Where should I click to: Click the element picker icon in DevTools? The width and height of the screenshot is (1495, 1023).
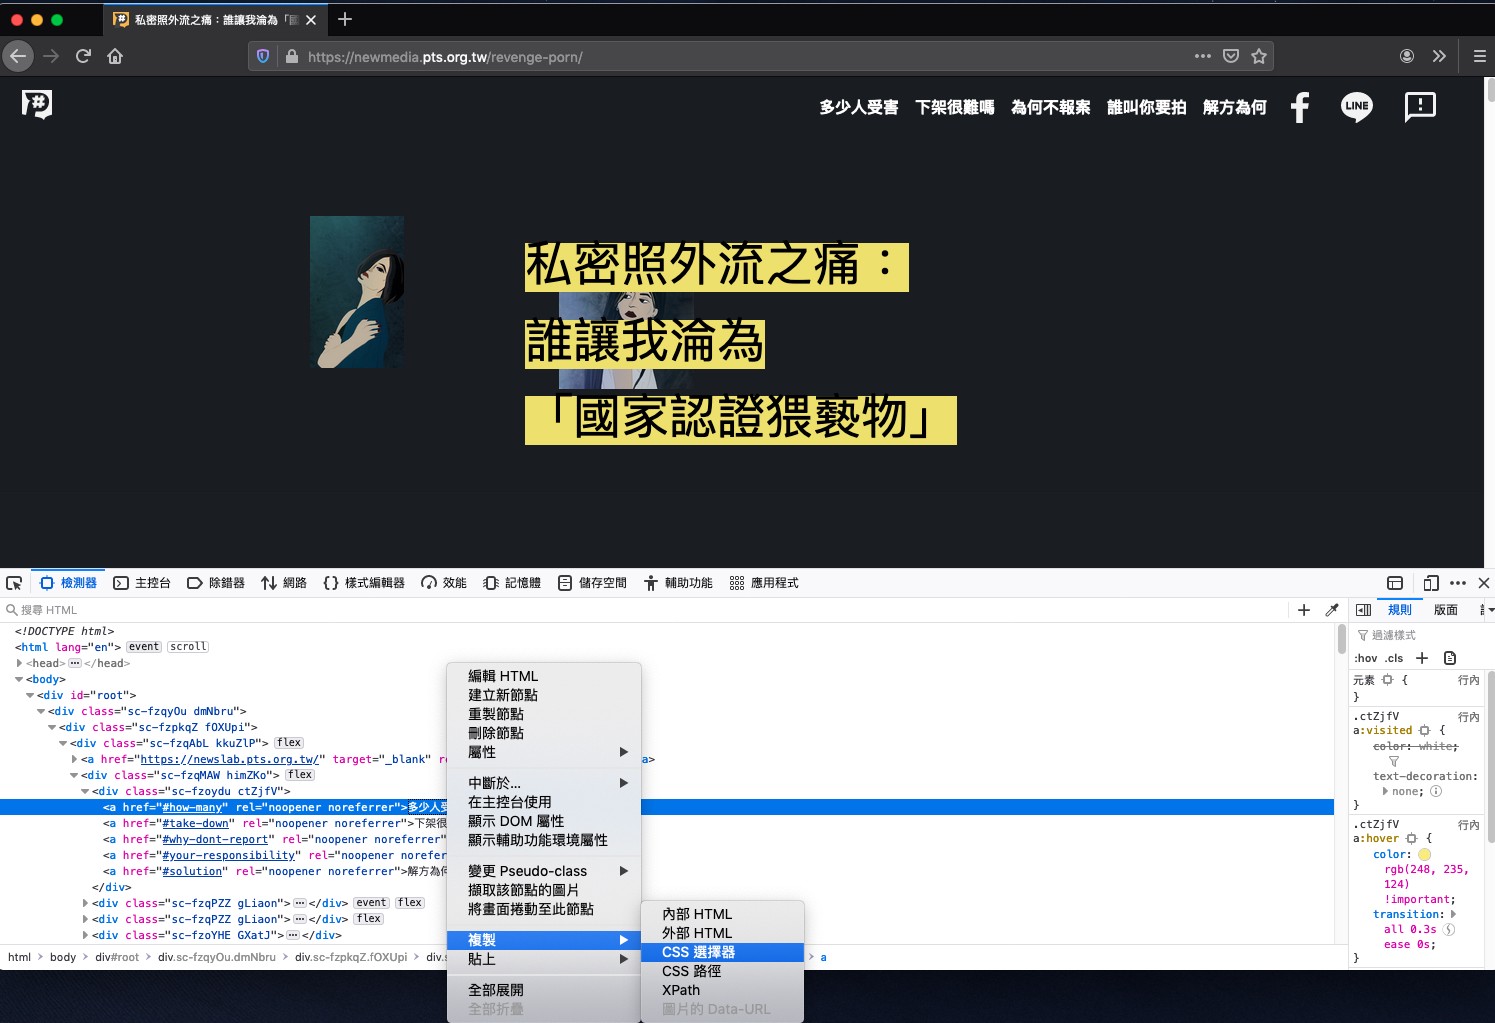tap(14, 583)
